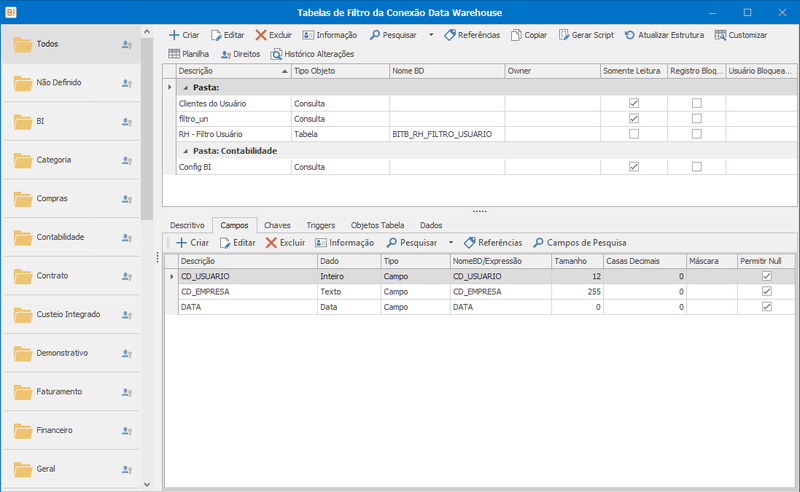Screen dimensions: 800x492
Task: Open Pesquisar dropdown arrow in fields toolbar
Action: pyautogui.click(x=451, y=243)
